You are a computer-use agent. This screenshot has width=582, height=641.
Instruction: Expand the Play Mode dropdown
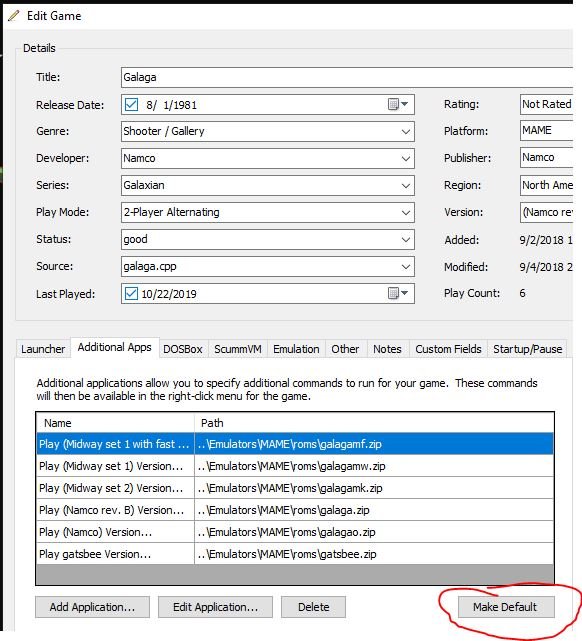coord(405,213)
